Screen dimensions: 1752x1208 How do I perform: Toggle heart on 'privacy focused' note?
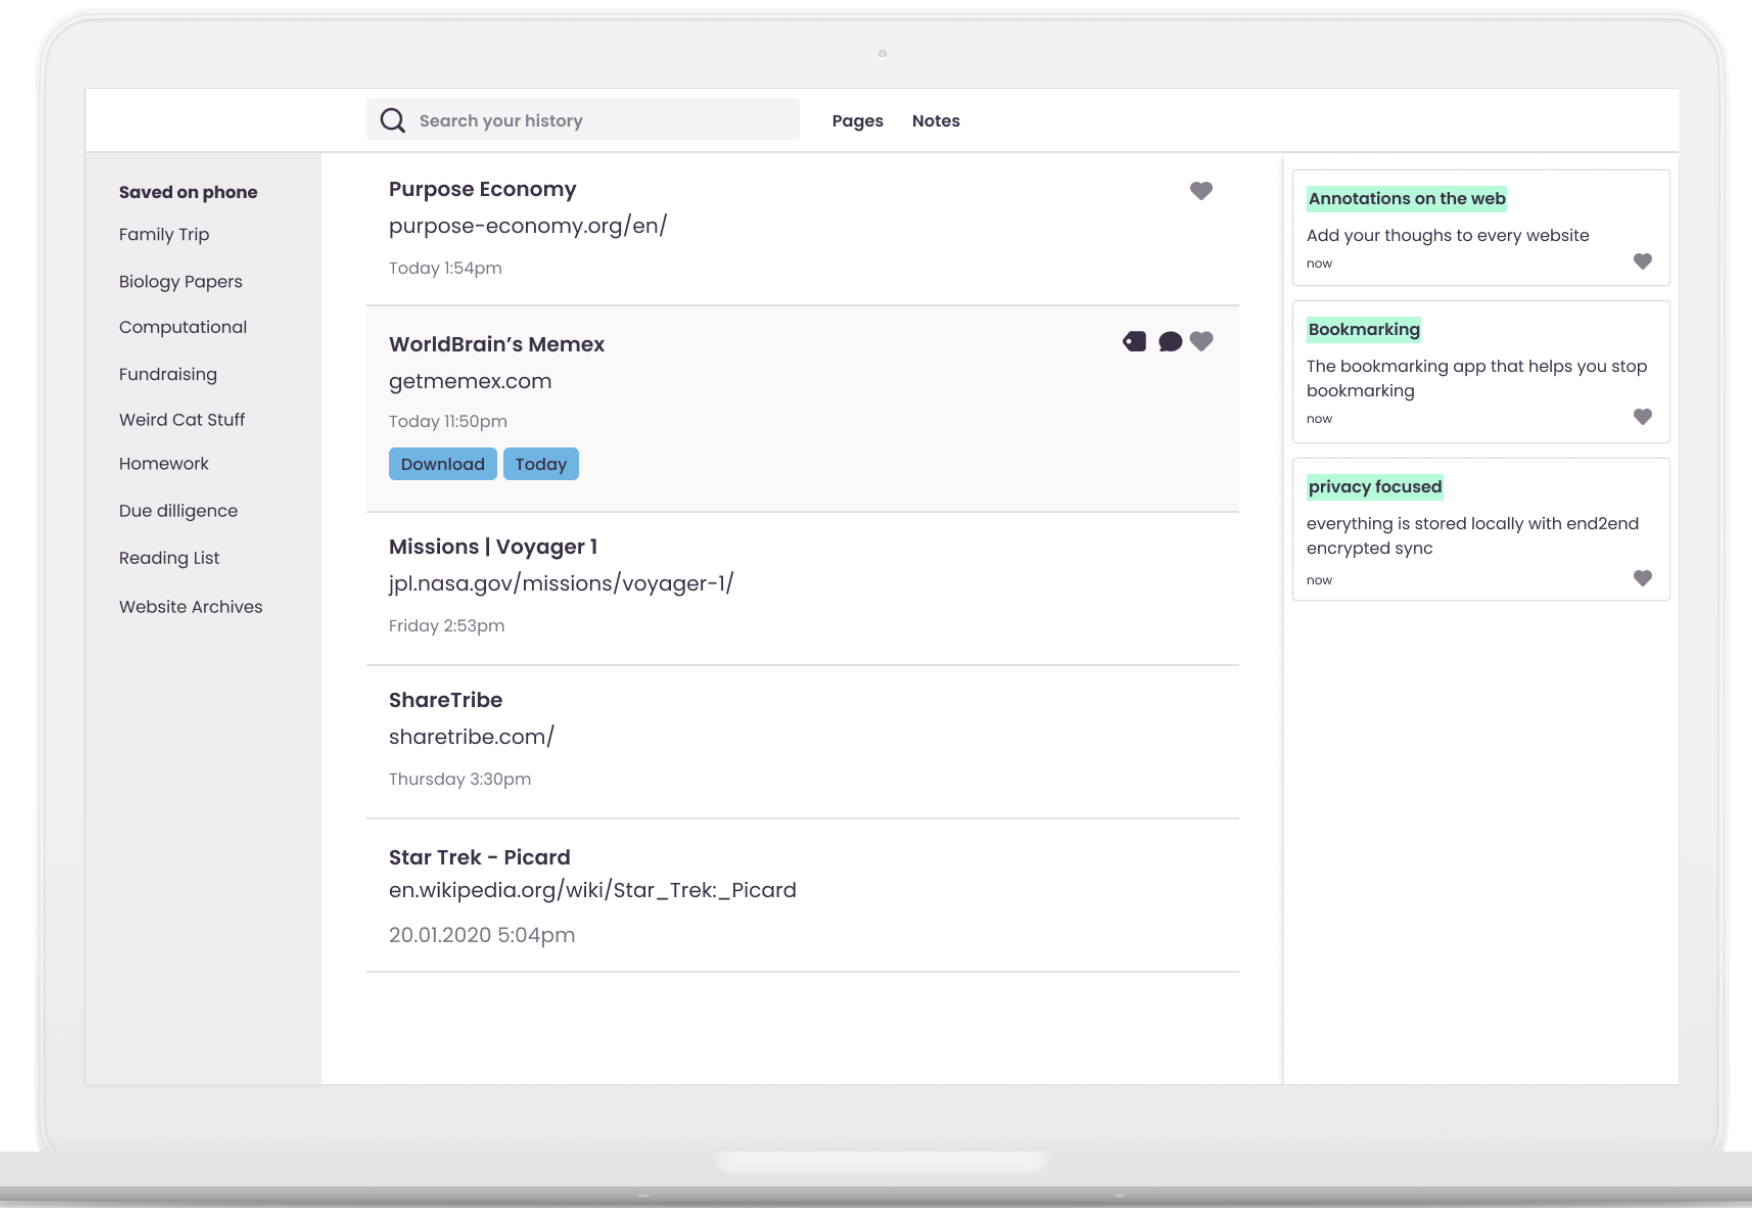pos(1642,579)
